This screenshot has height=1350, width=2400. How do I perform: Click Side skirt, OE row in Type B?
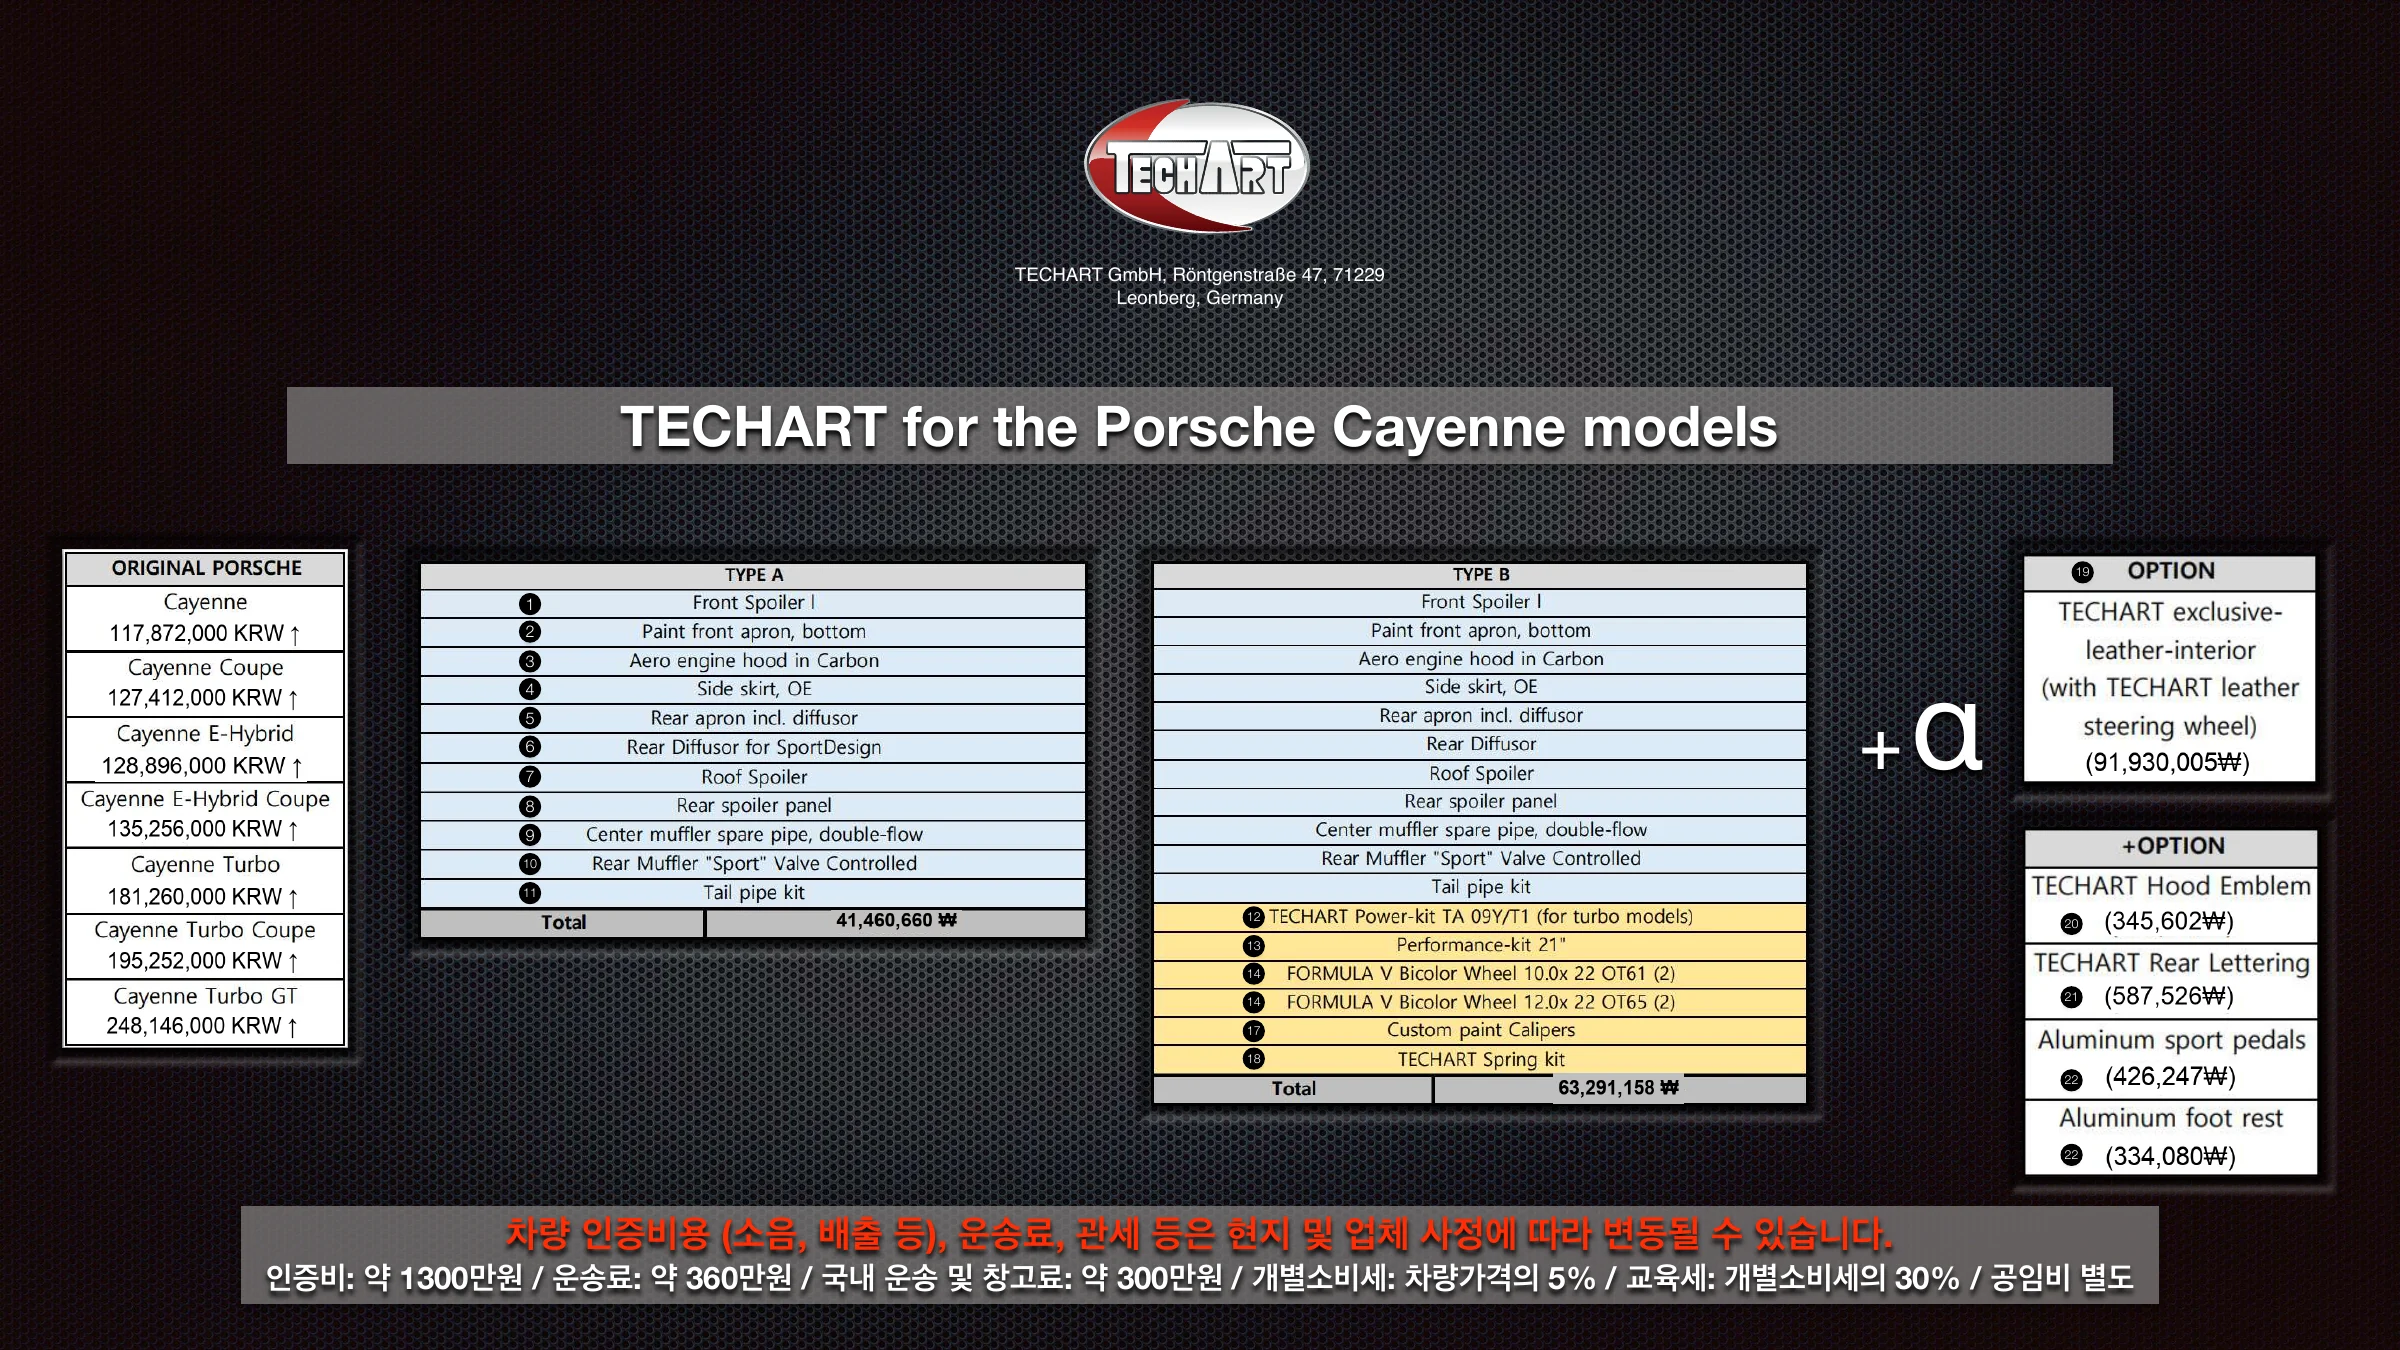pos(1480,687)
